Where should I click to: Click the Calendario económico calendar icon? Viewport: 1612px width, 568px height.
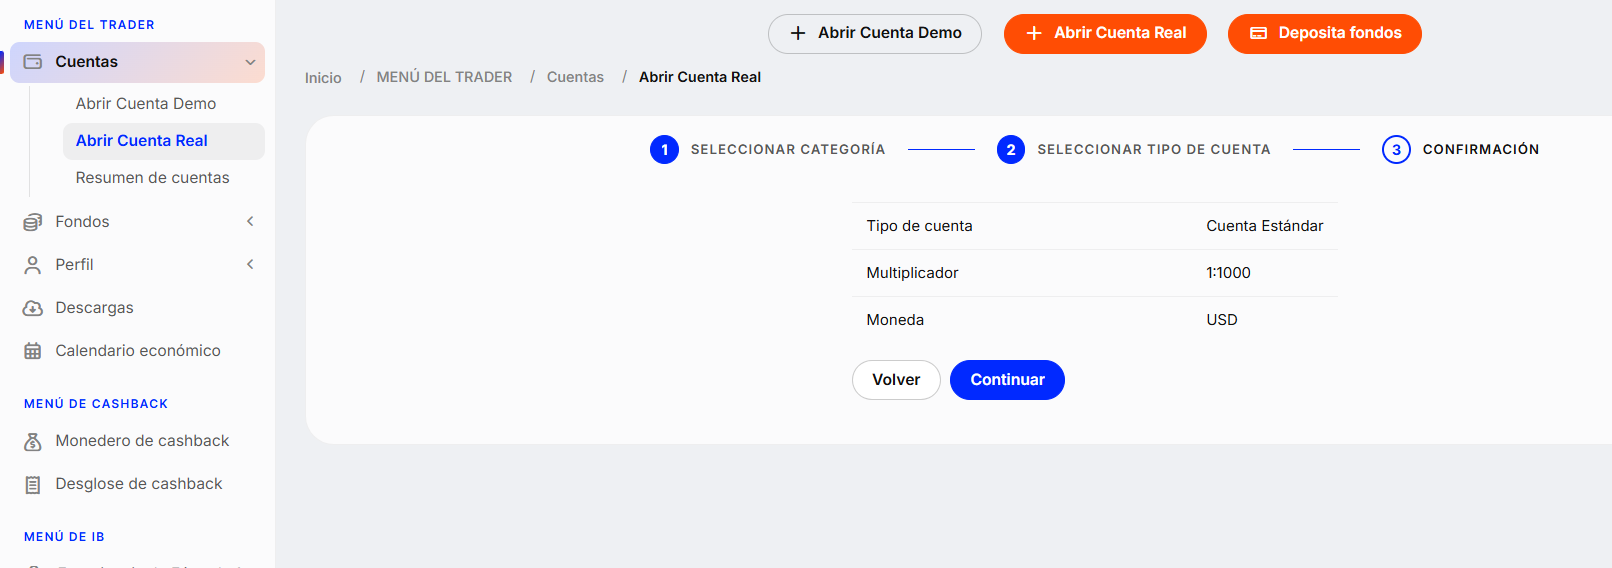pos(33,351)
